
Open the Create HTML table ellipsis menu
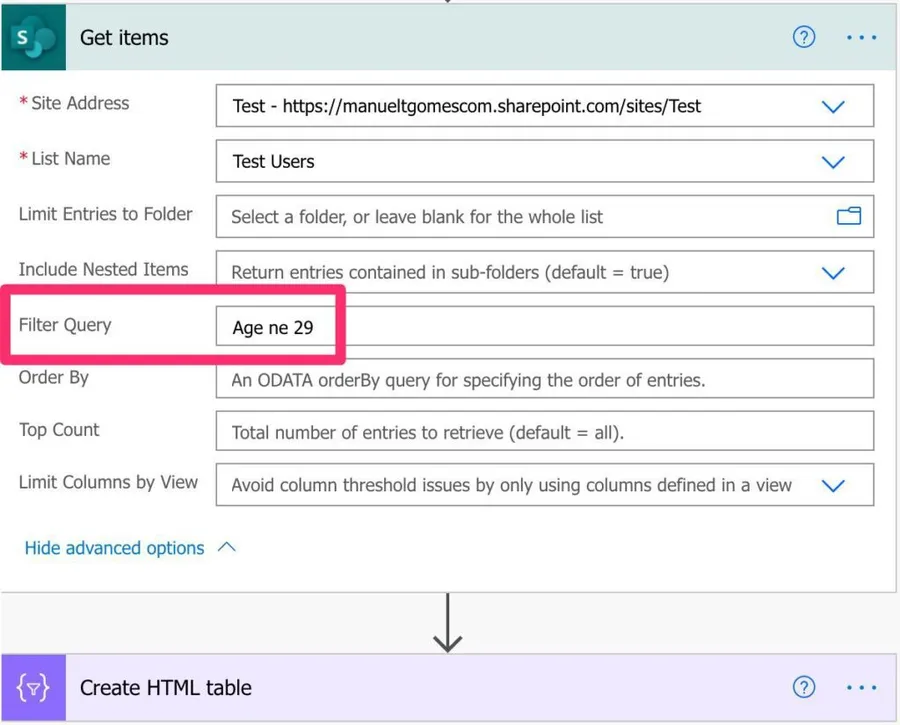pyautogui.click(x=861, y=688)
